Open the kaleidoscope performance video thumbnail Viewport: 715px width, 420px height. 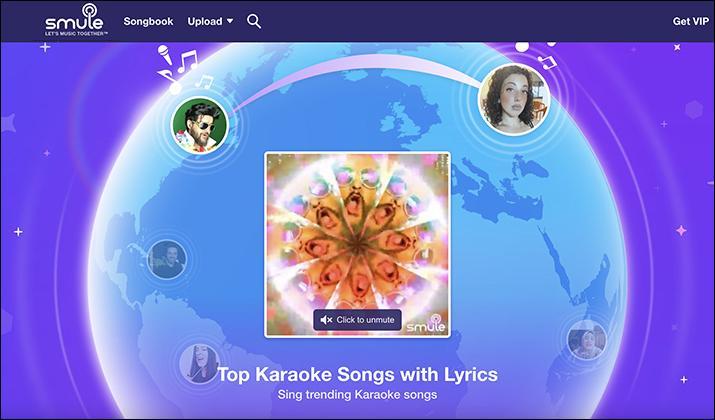[357, 245]
